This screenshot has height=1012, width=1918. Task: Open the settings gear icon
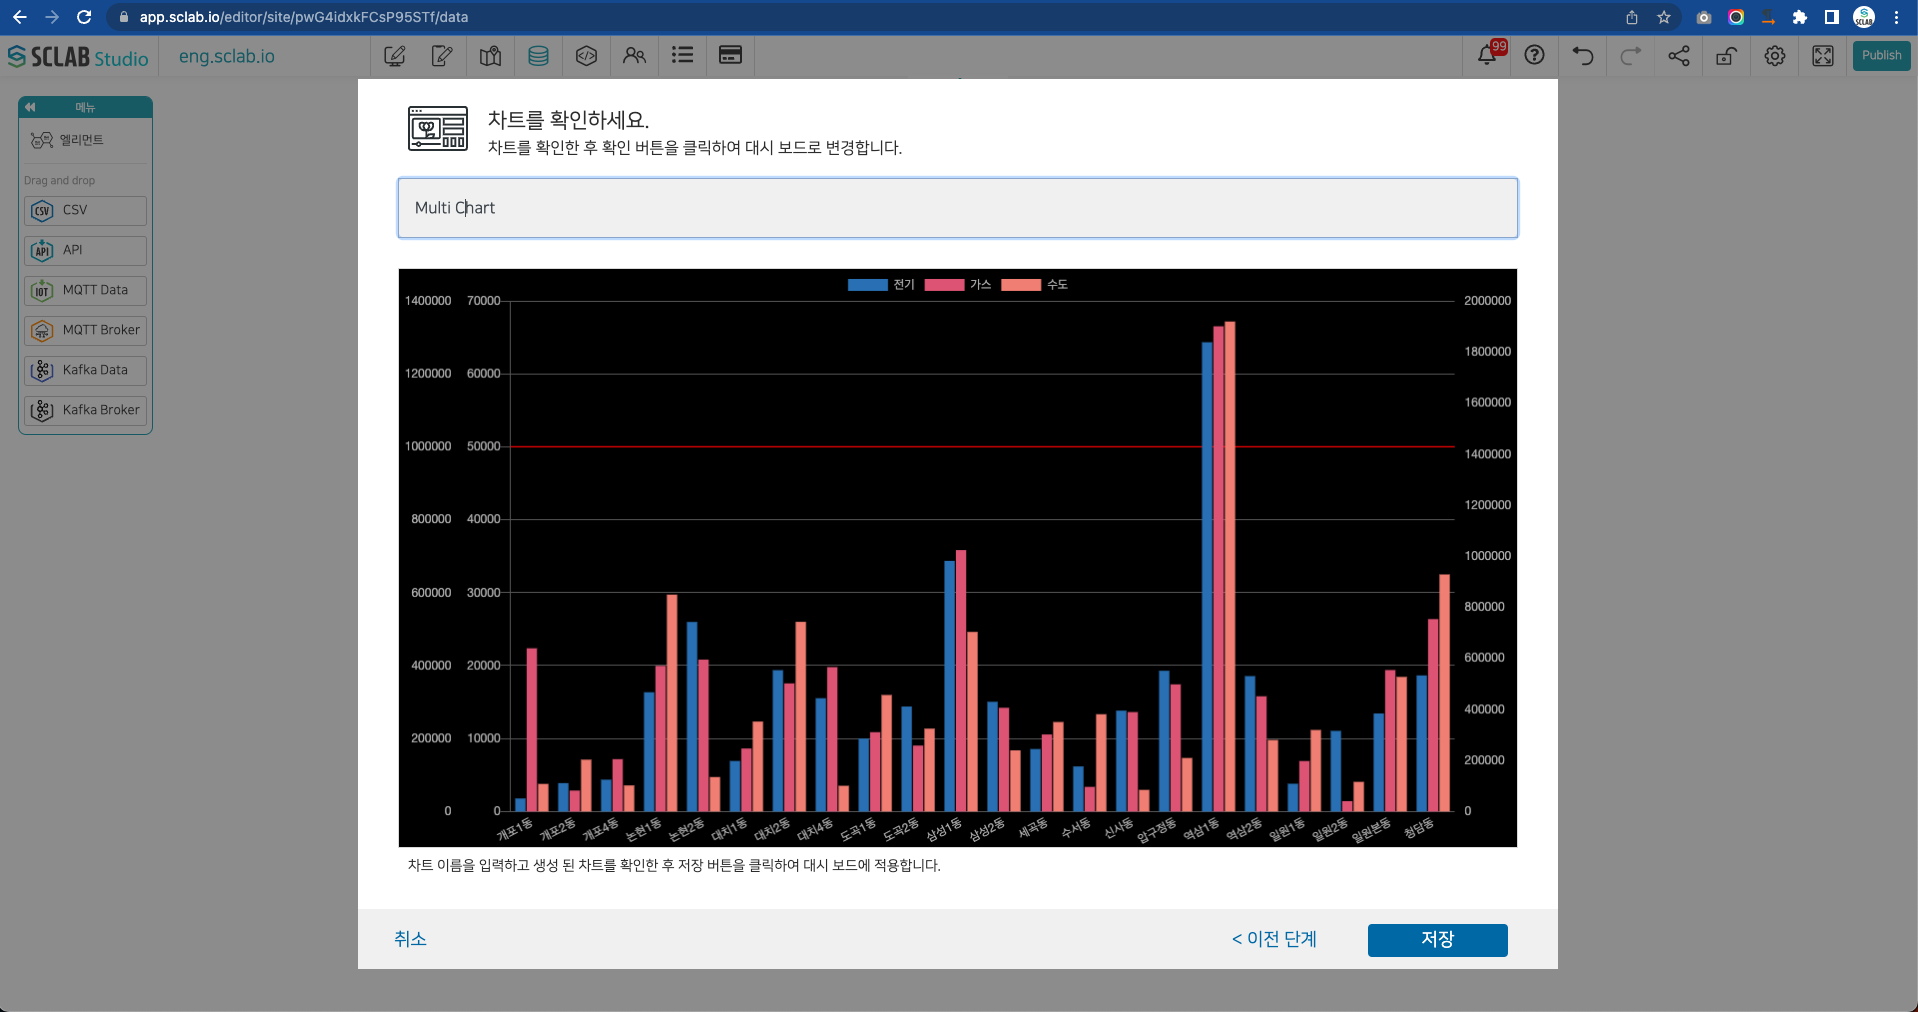click(1774, 56)
